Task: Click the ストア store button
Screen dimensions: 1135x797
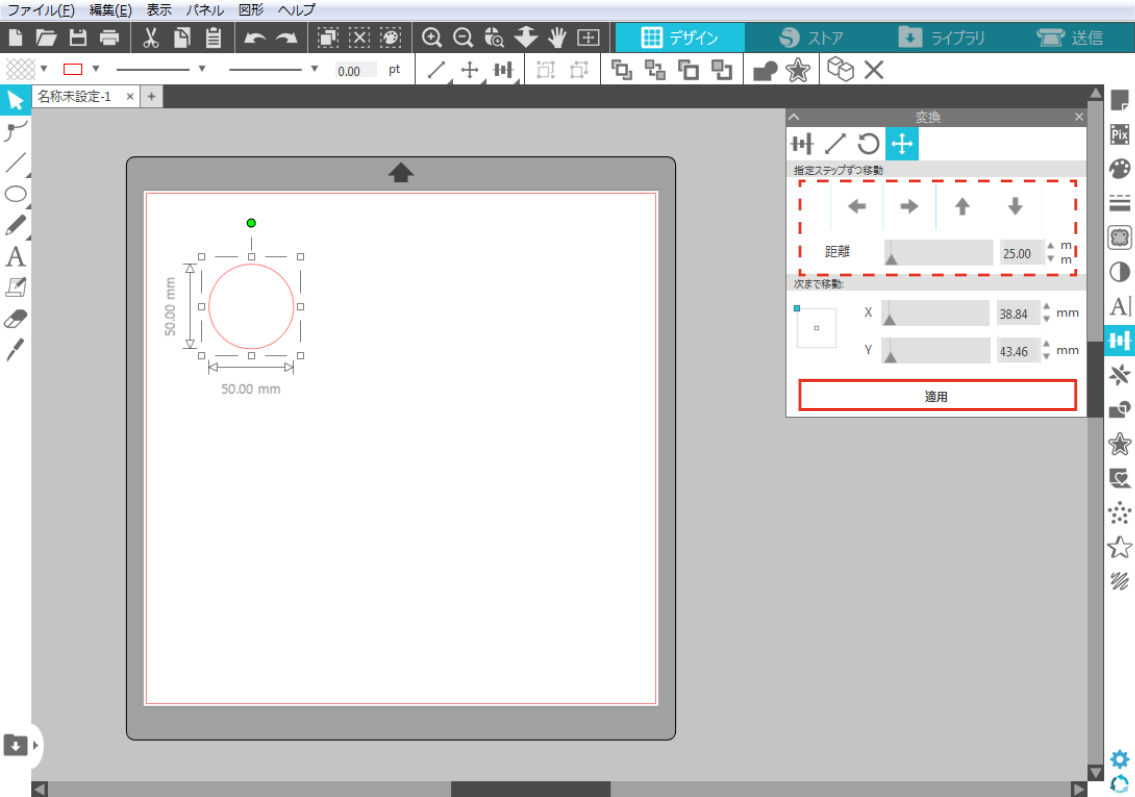Action: [x=811, y=38]
